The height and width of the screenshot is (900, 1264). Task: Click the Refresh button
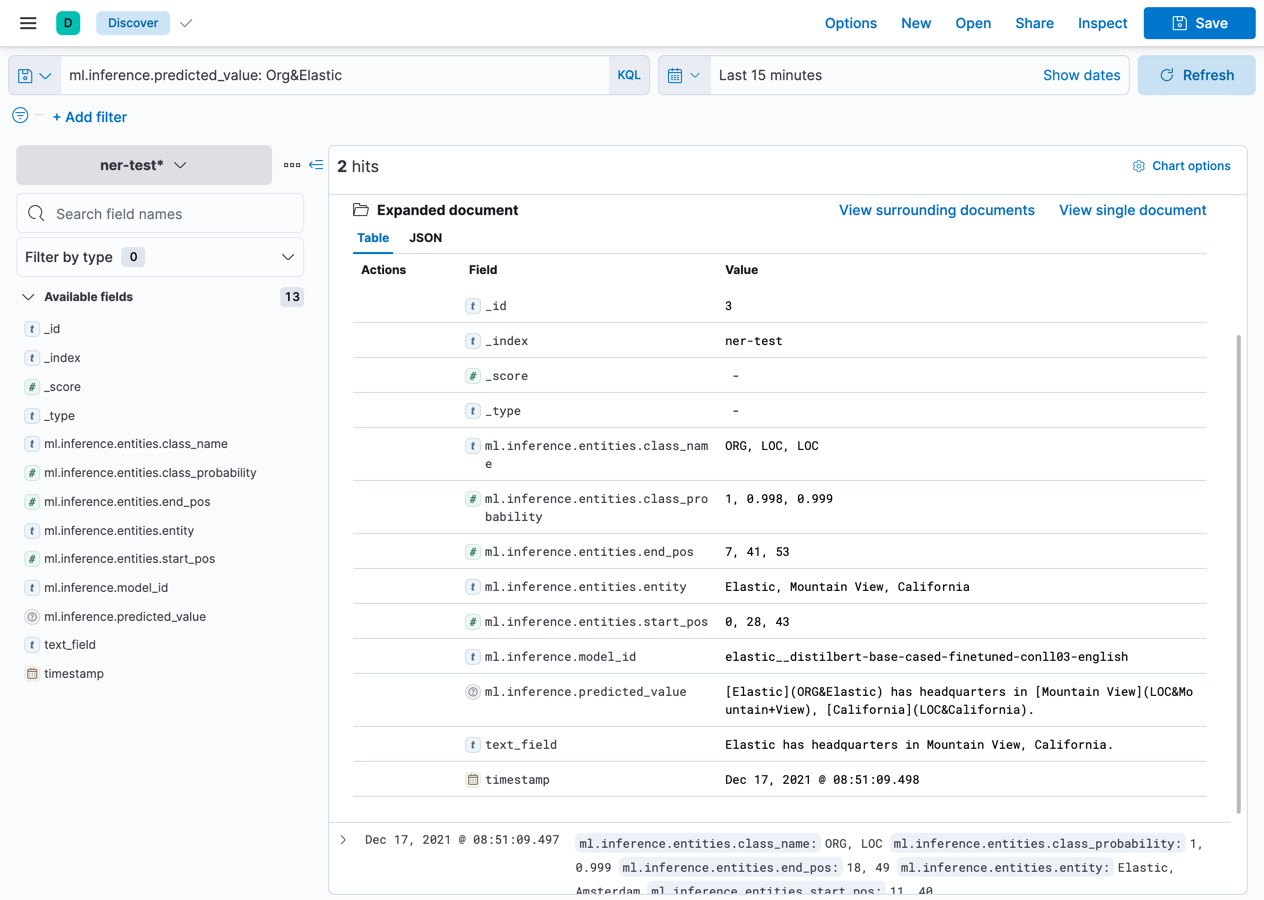pos(1196,74)
